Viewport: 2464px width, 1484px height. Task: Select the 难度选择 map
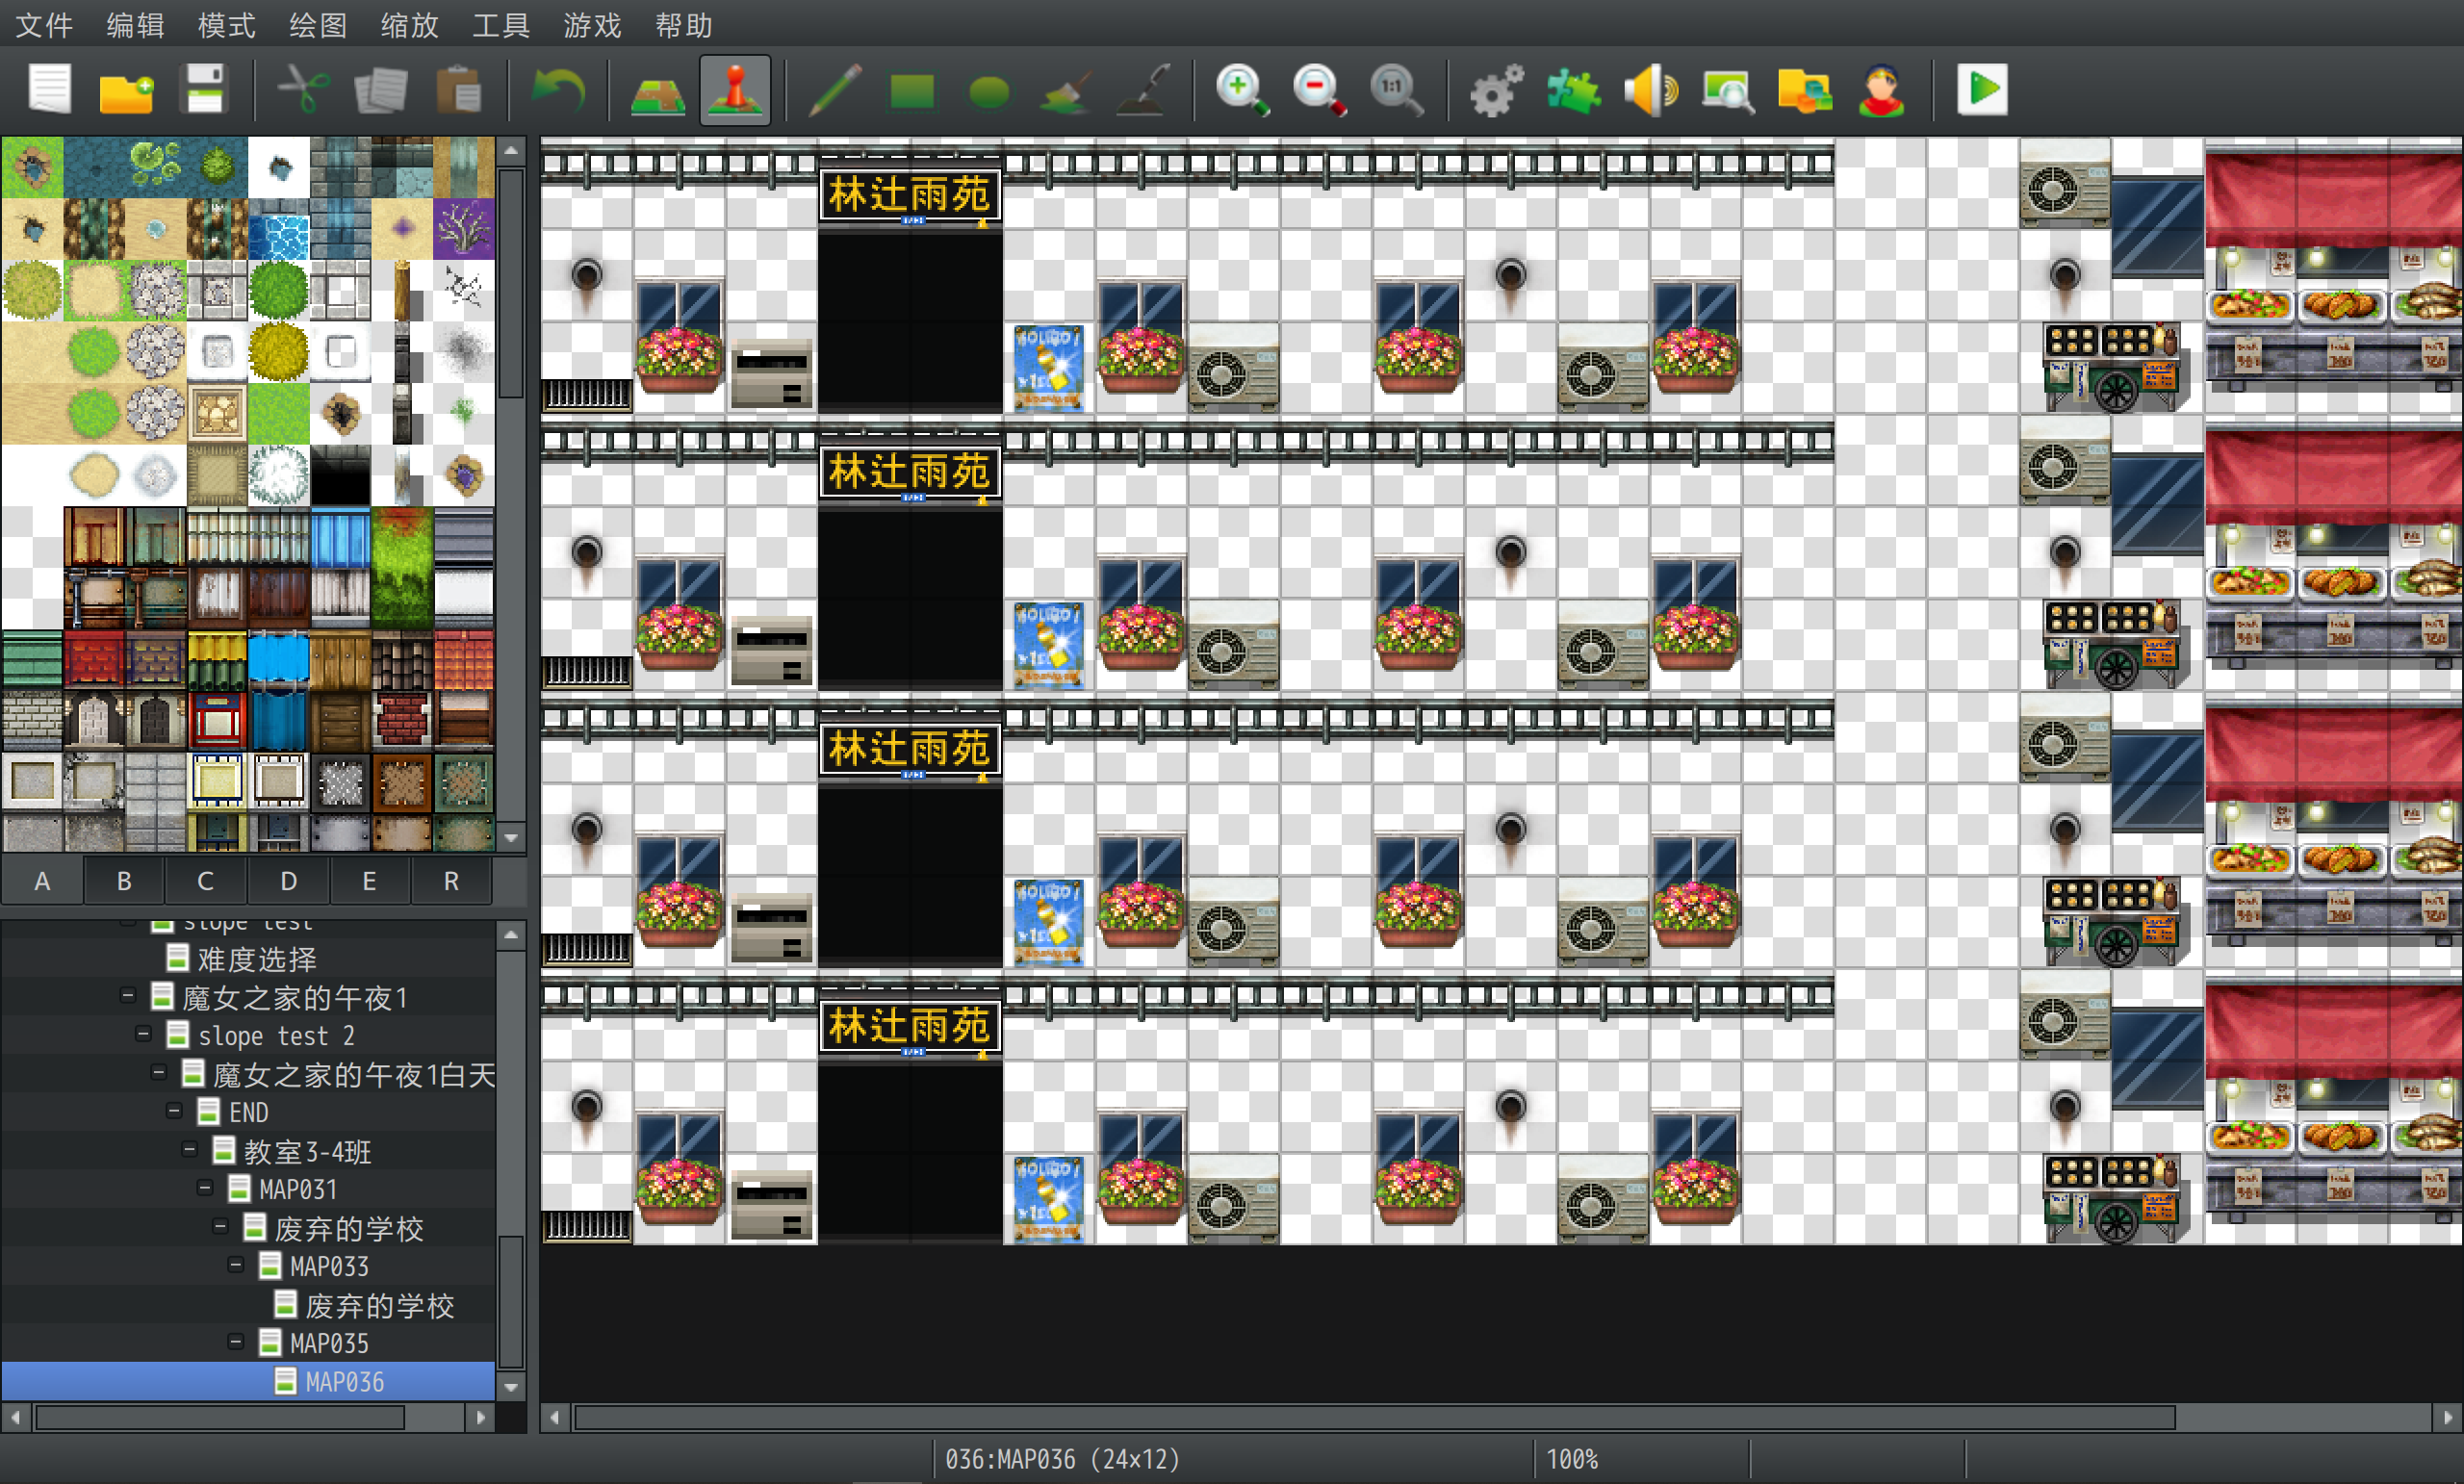click(256, 959)
